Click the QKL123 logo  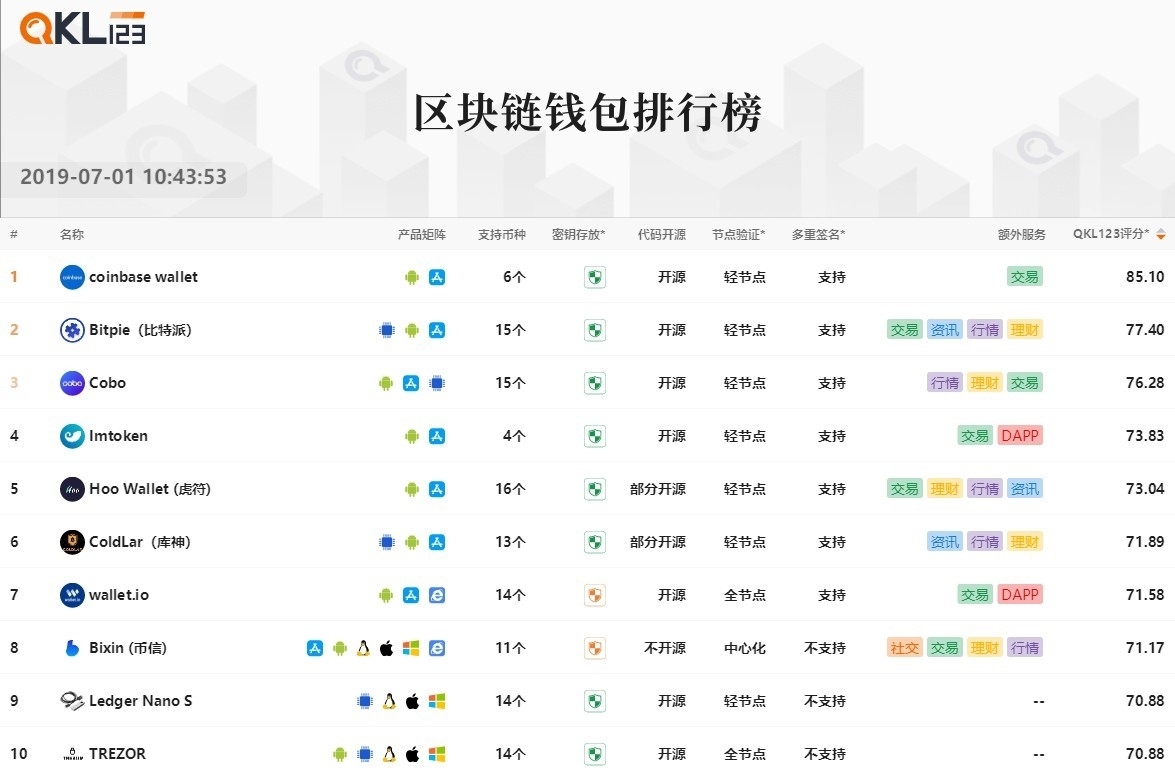tap(82, 28)
